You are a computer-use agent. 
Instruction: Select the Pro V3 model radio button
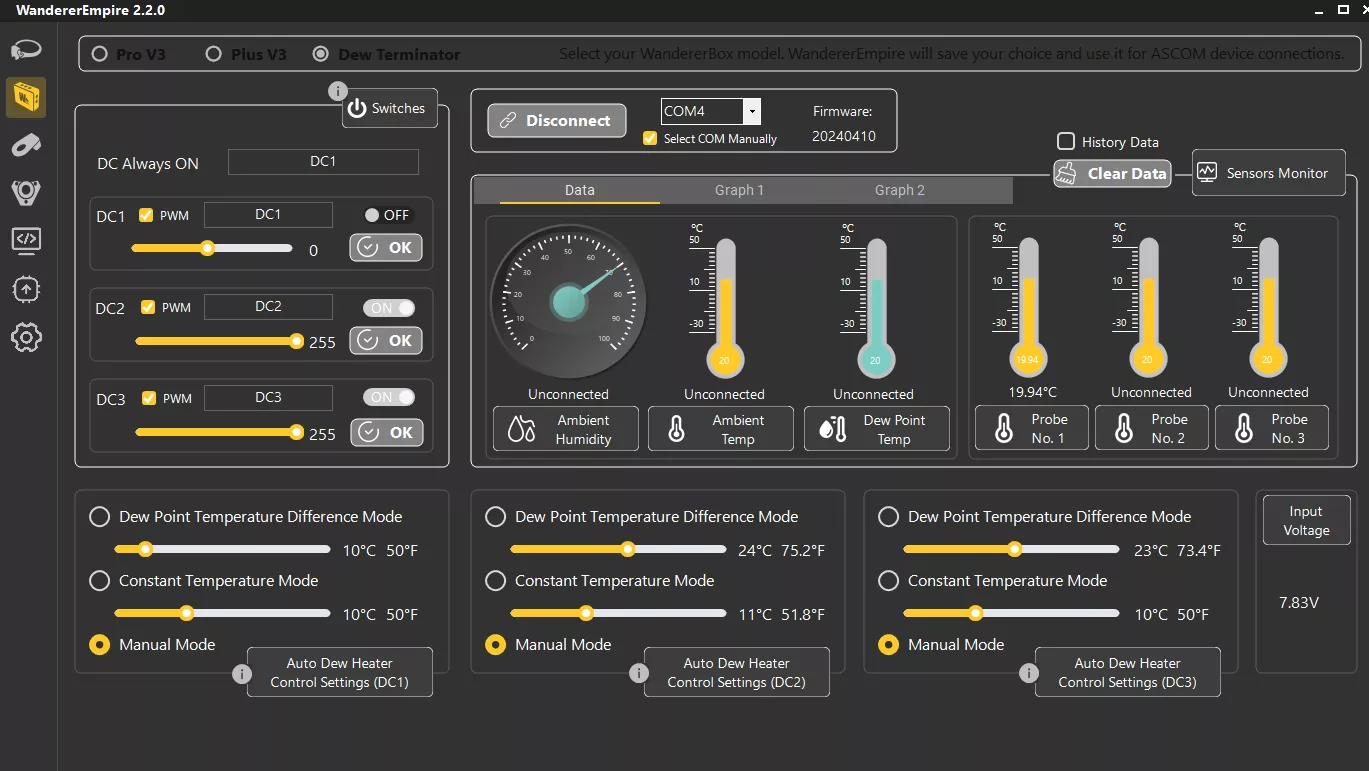coord(100,54)
